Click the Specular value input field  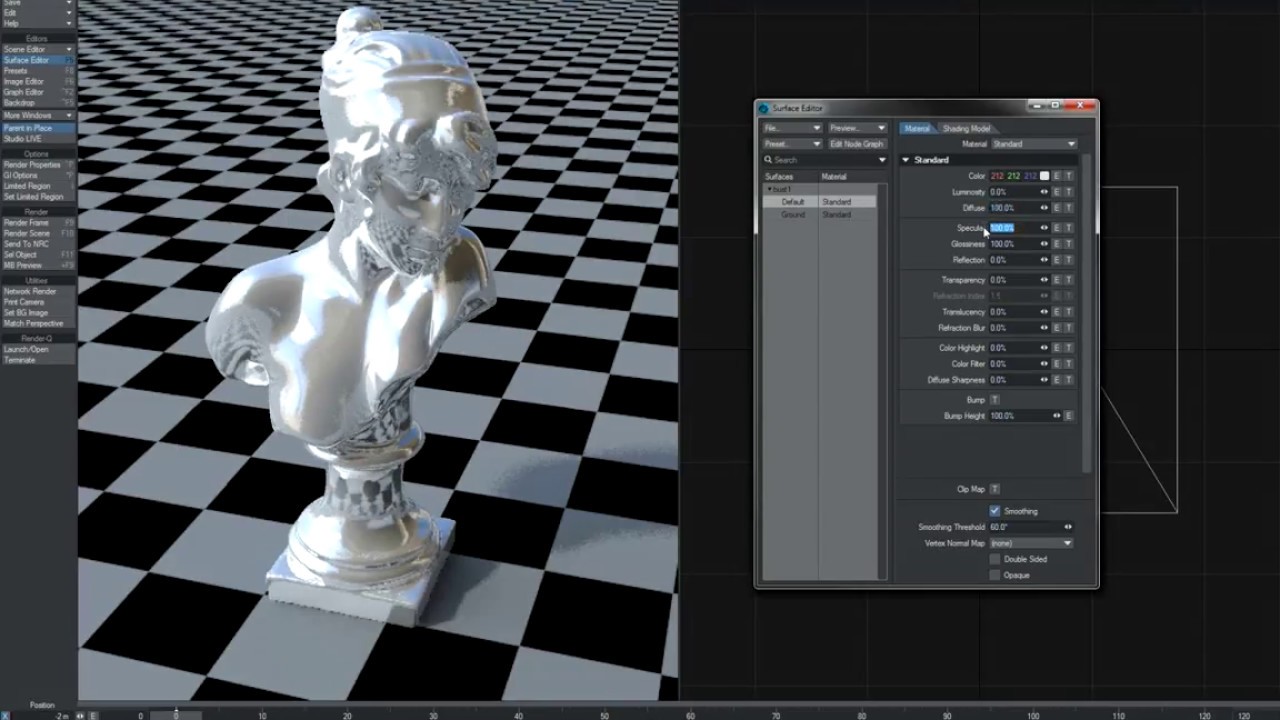(1013, 228)
